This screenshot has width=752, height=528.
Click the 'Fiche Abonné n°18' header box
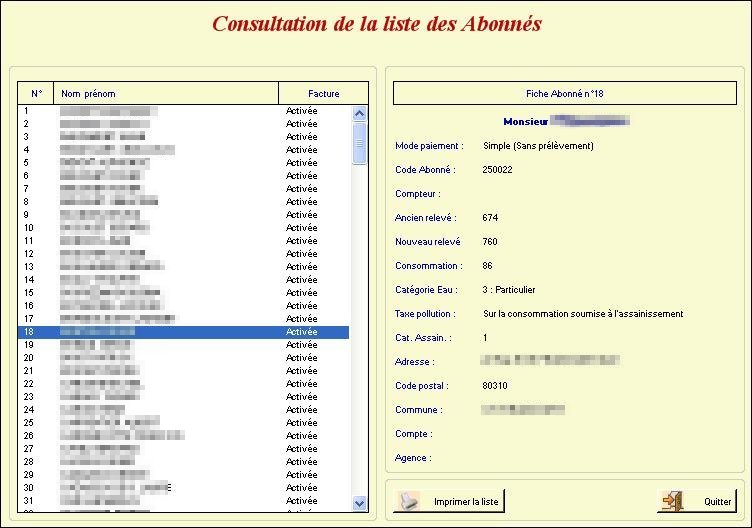pos(564,94)
